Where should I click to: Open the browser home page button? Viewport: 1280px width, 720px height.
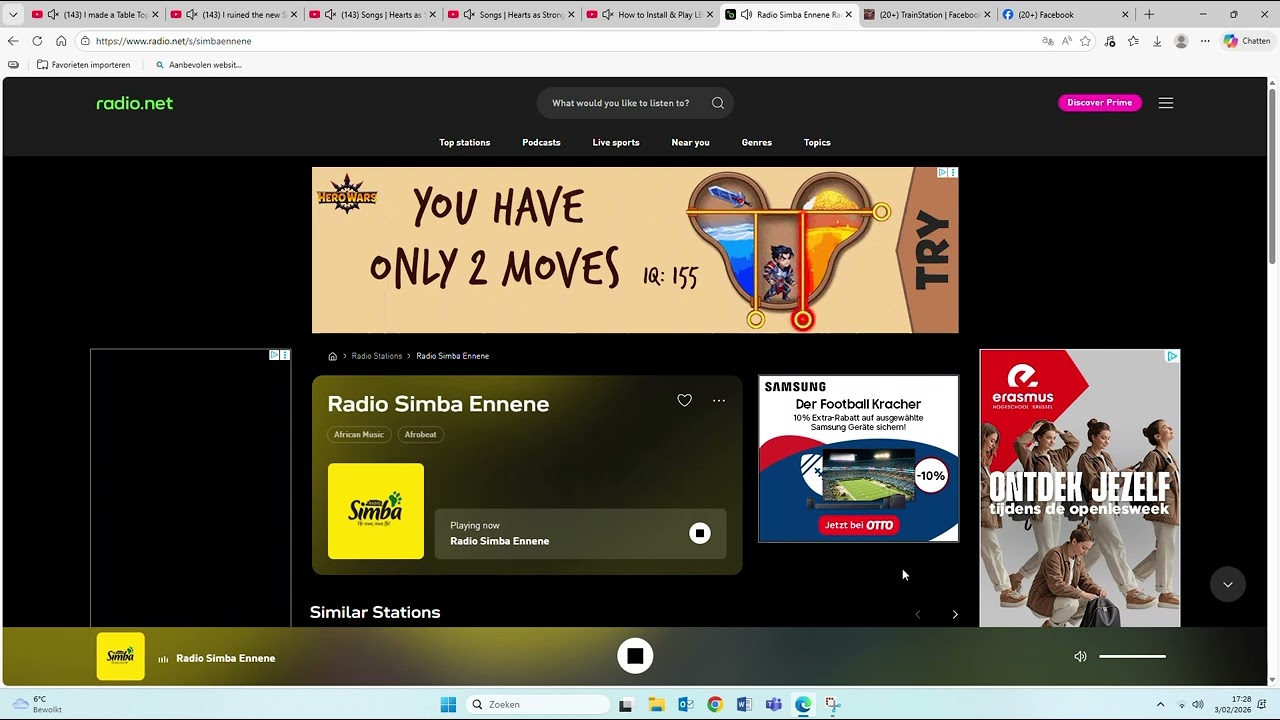pyautogui.click(x=61, y=41)
